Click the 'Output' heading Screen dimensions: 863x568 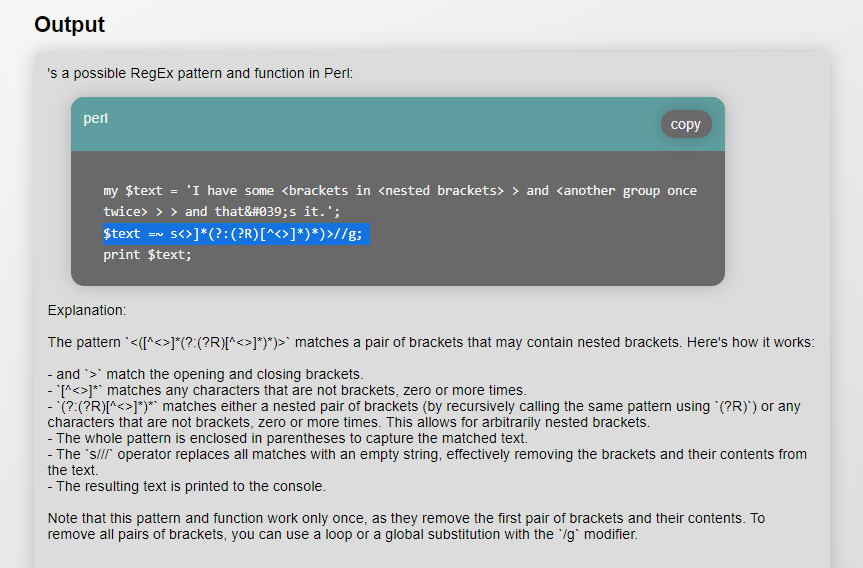pyautogui.click(x=69, y=24)
